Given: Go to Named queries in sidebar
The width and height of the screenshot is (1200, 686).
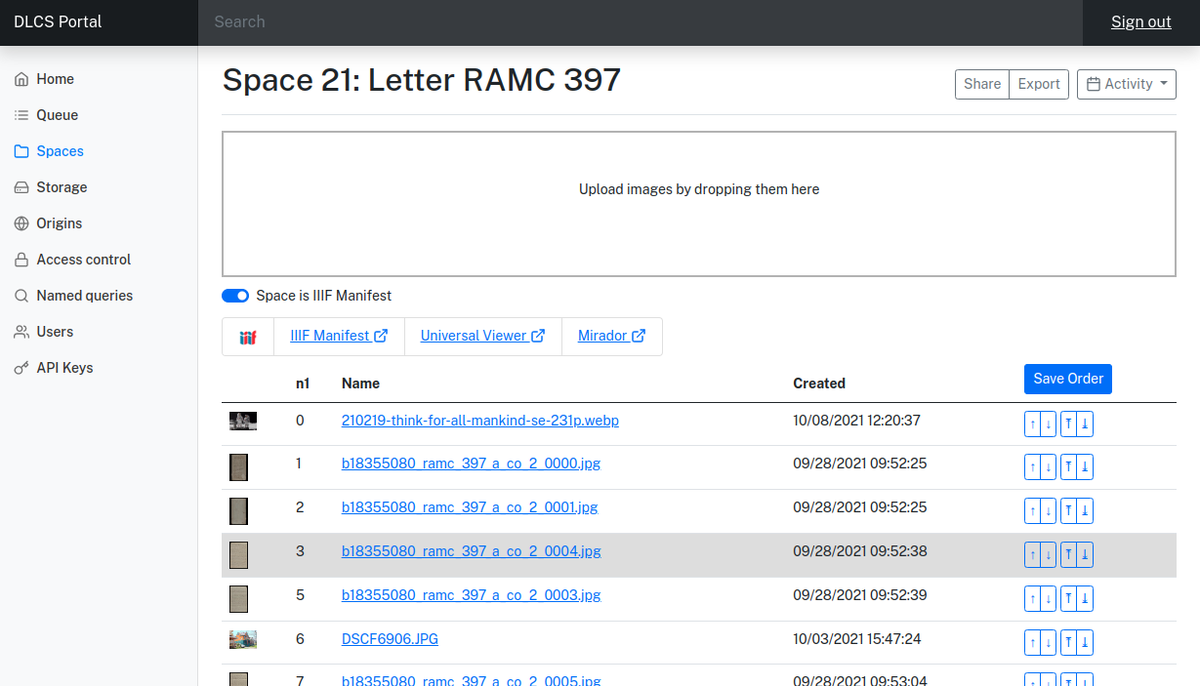Looking at the screenshot, I should 84,295.
